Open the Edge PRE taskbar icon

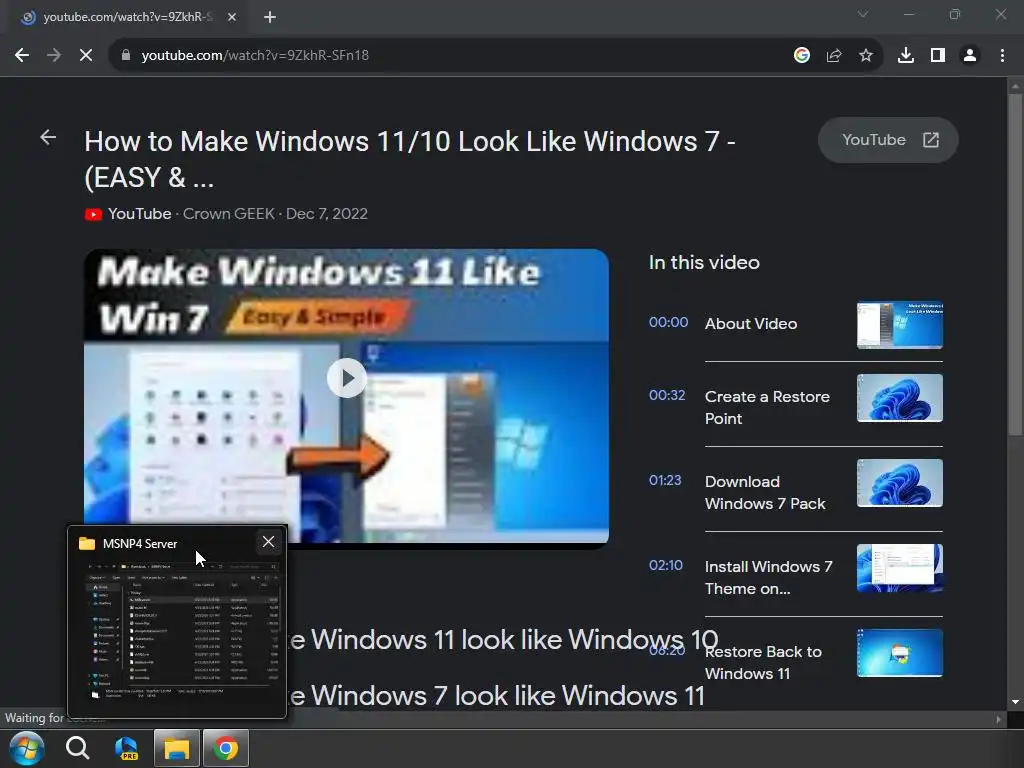[126, 748]
